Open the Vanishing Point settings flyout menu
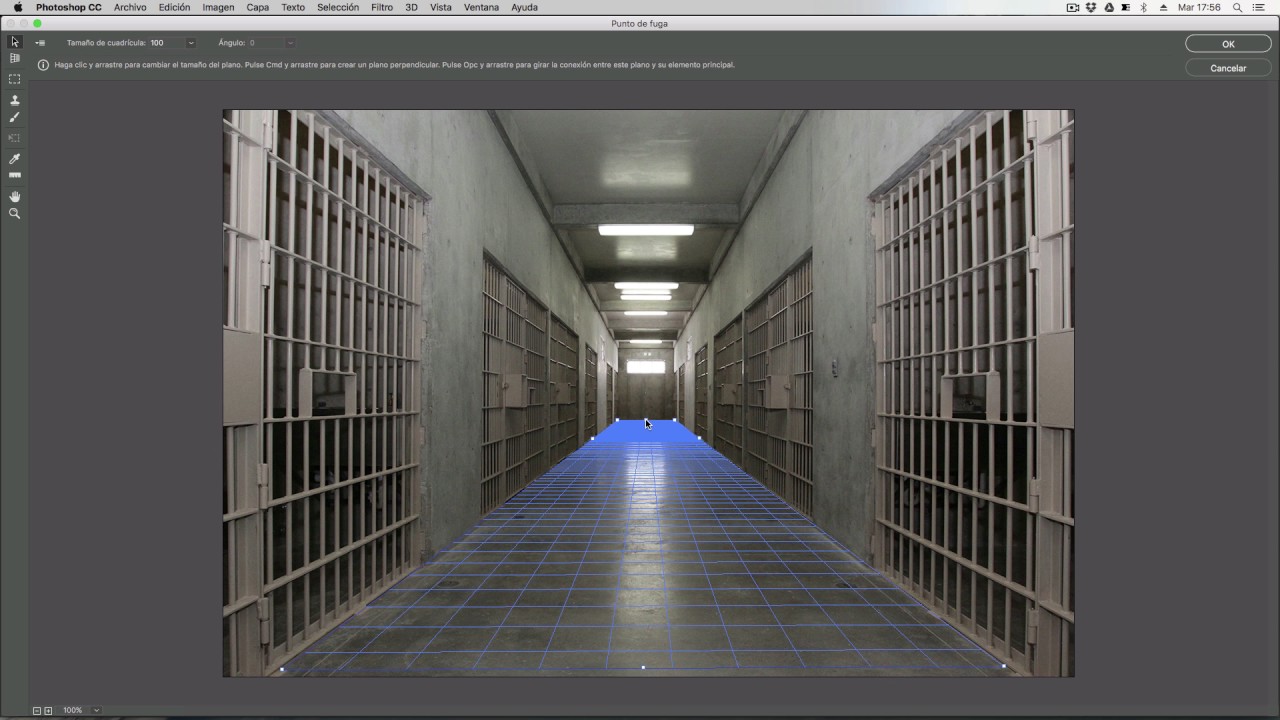Screen dimensions: 1280x720 click(40, 43)
